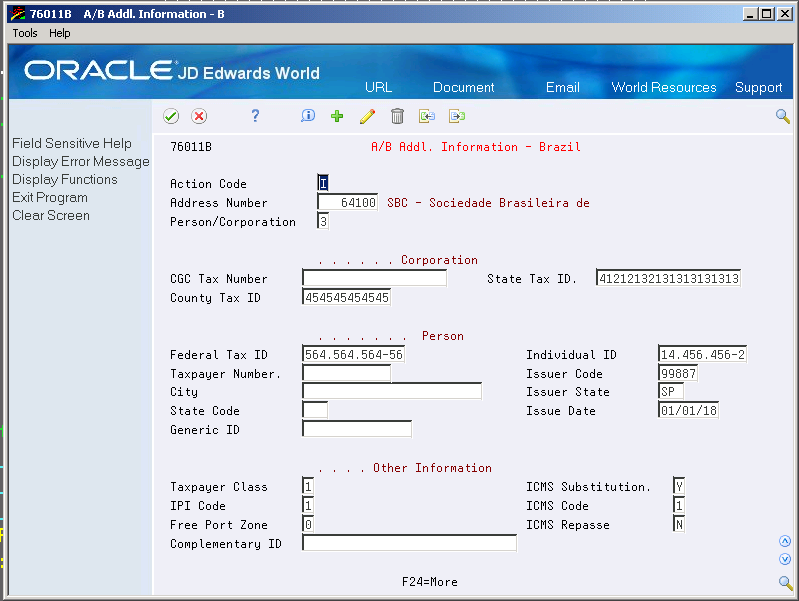This screenshot has height=601, width=799.
Task: Click the Inquire info bubble icon
Action: tap(308, 116)
